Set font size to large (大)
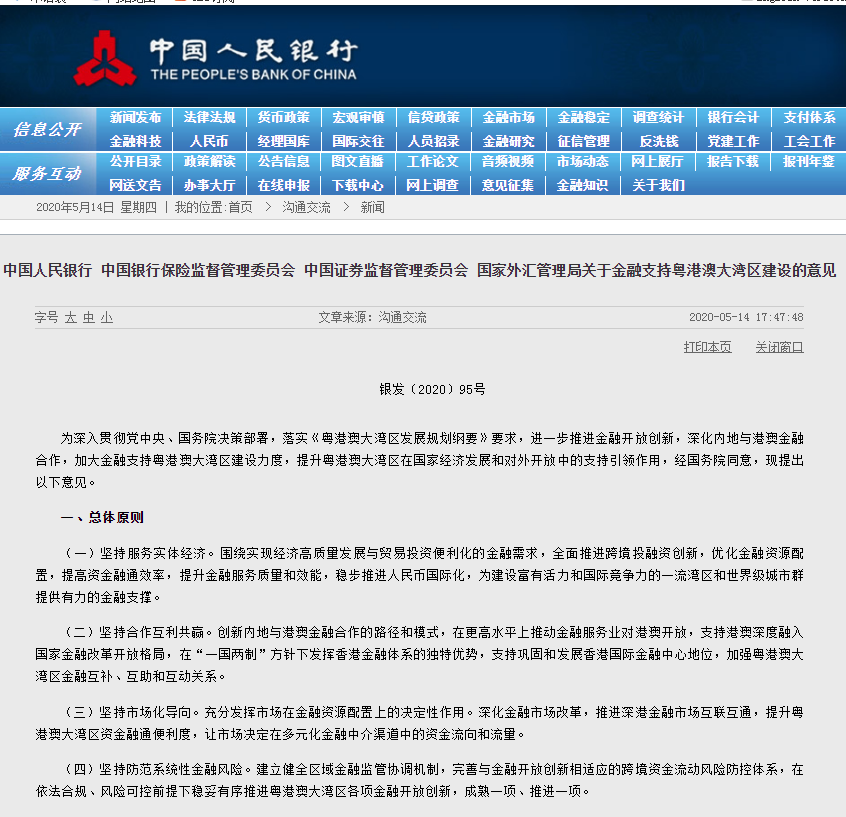This screenshot has height=817, width=846. 71,318
